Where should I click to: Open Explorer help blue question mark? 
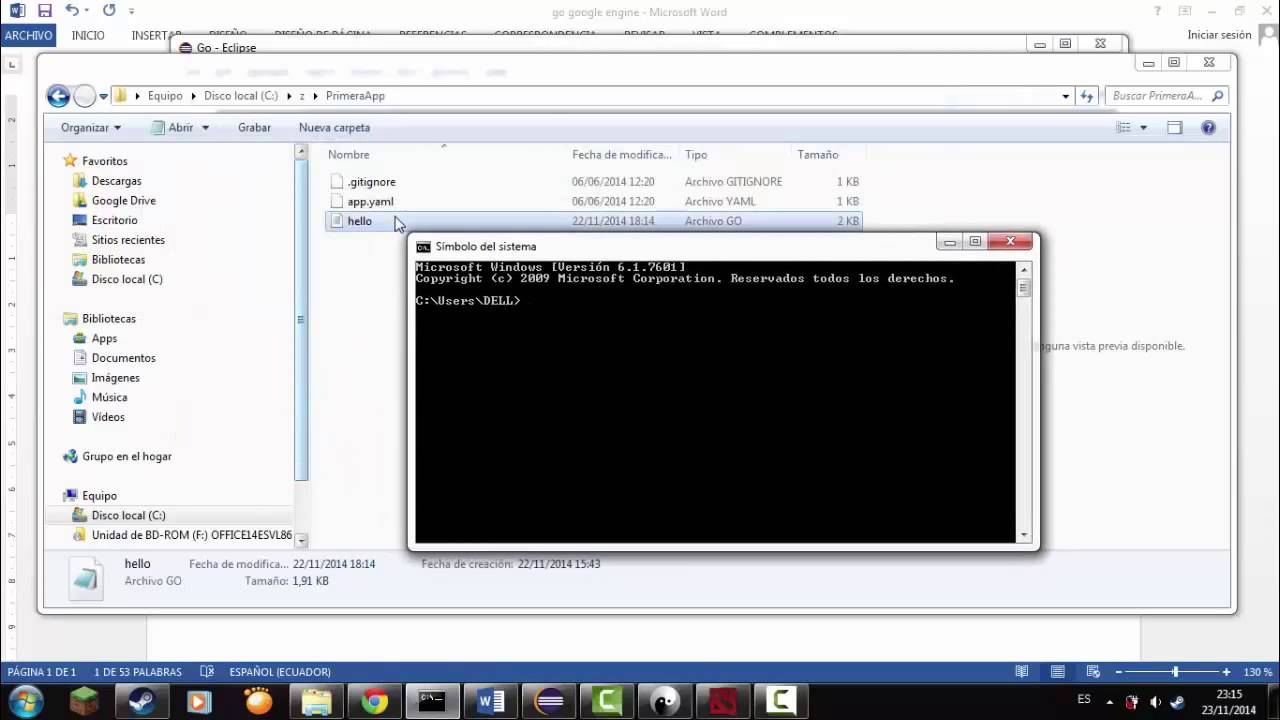pyautogui.click(x=1208, y=128)
